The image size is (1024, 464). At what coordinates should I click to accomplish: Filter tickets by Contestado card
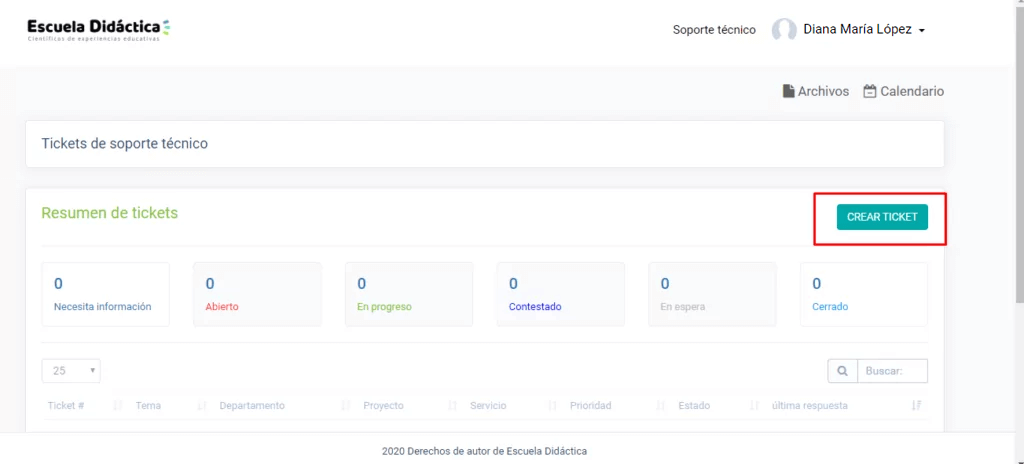pyautogui.click(x=560, y=294)
